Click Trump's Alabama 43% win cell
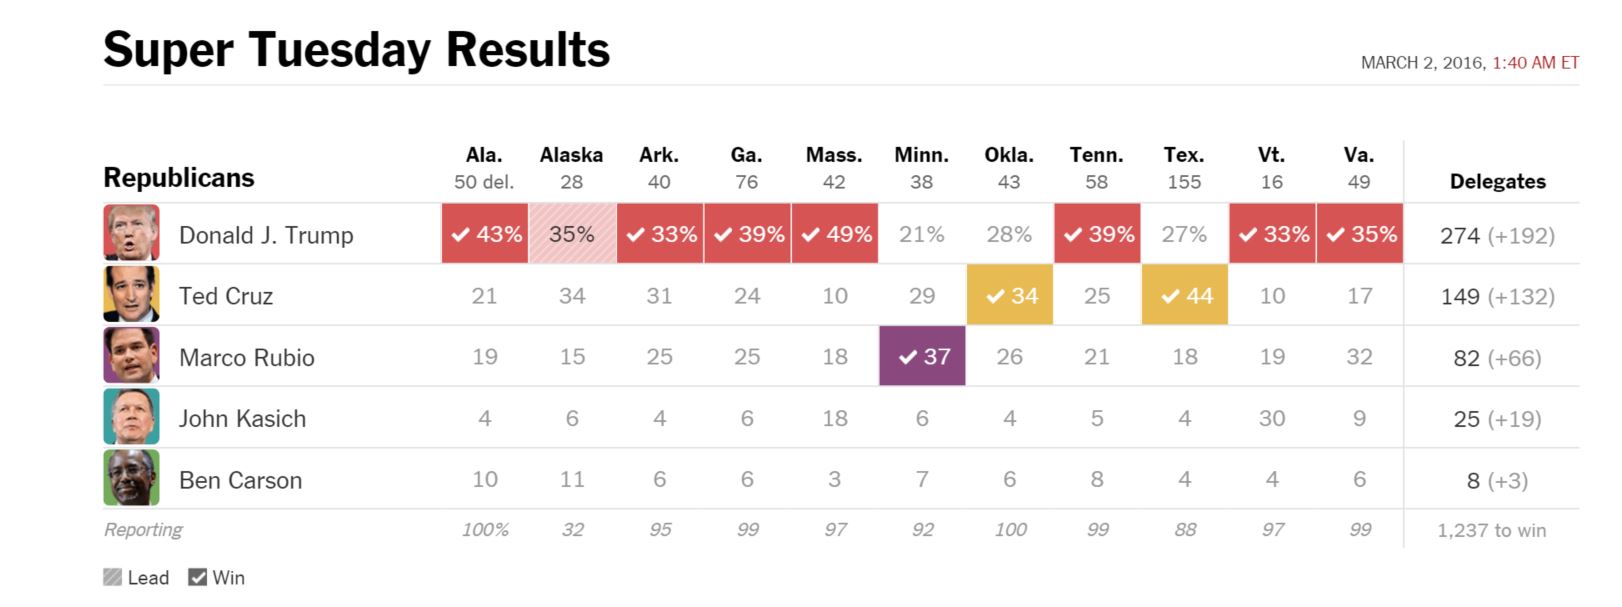Viewport: 1622px width, 607px height. (485, 234)
